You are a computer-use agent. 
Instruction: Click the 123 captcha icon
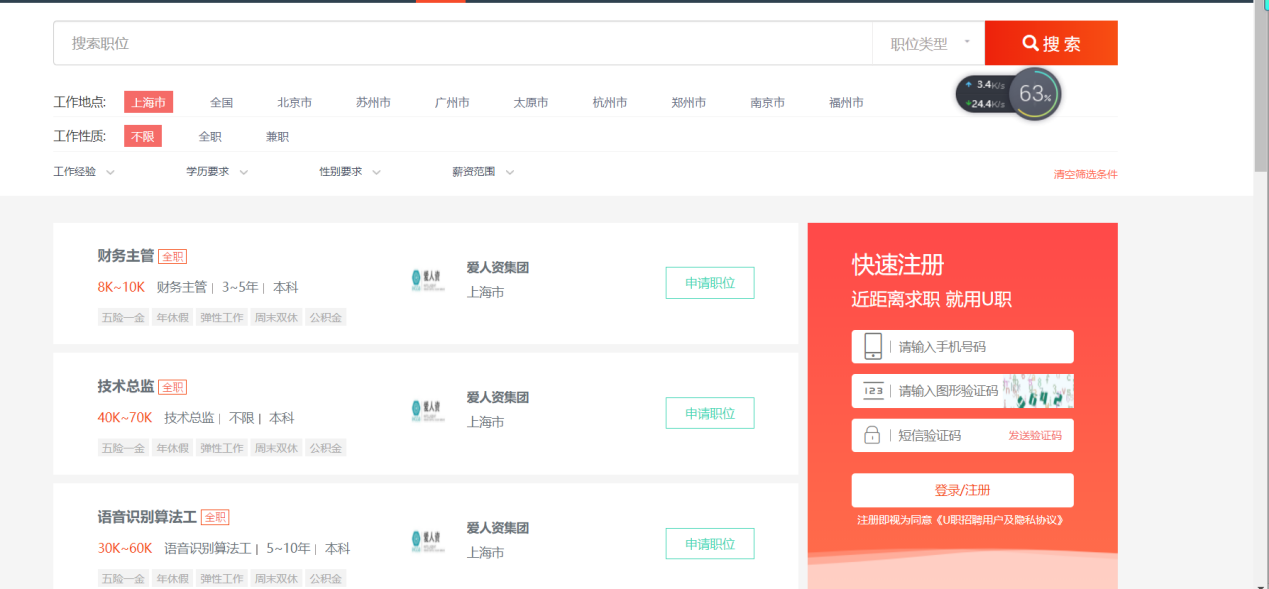(872, 391)
